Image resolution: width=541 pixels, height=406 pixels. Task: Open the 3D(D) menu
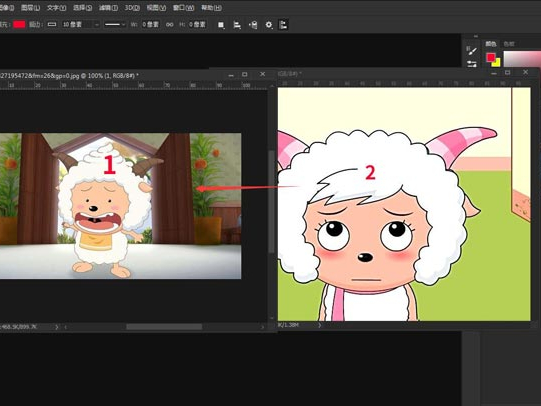[132, 8]
